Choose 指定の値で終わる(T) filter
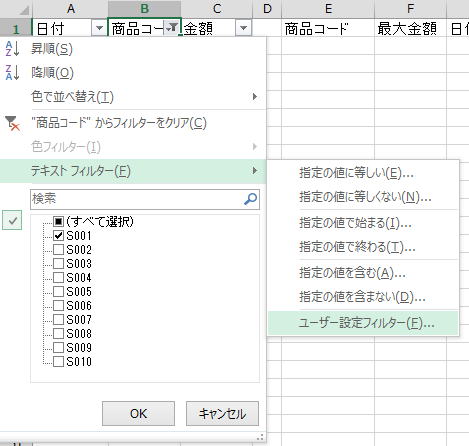Image resolution: width=469 pixels, height=446 pixels. pyautogui.click(x=363, y=247)
